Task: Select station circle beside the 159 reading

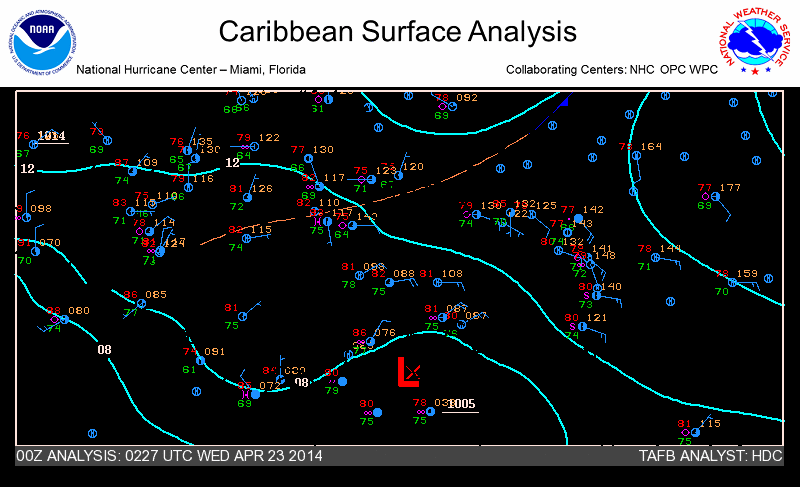Action: coord(733,283)
